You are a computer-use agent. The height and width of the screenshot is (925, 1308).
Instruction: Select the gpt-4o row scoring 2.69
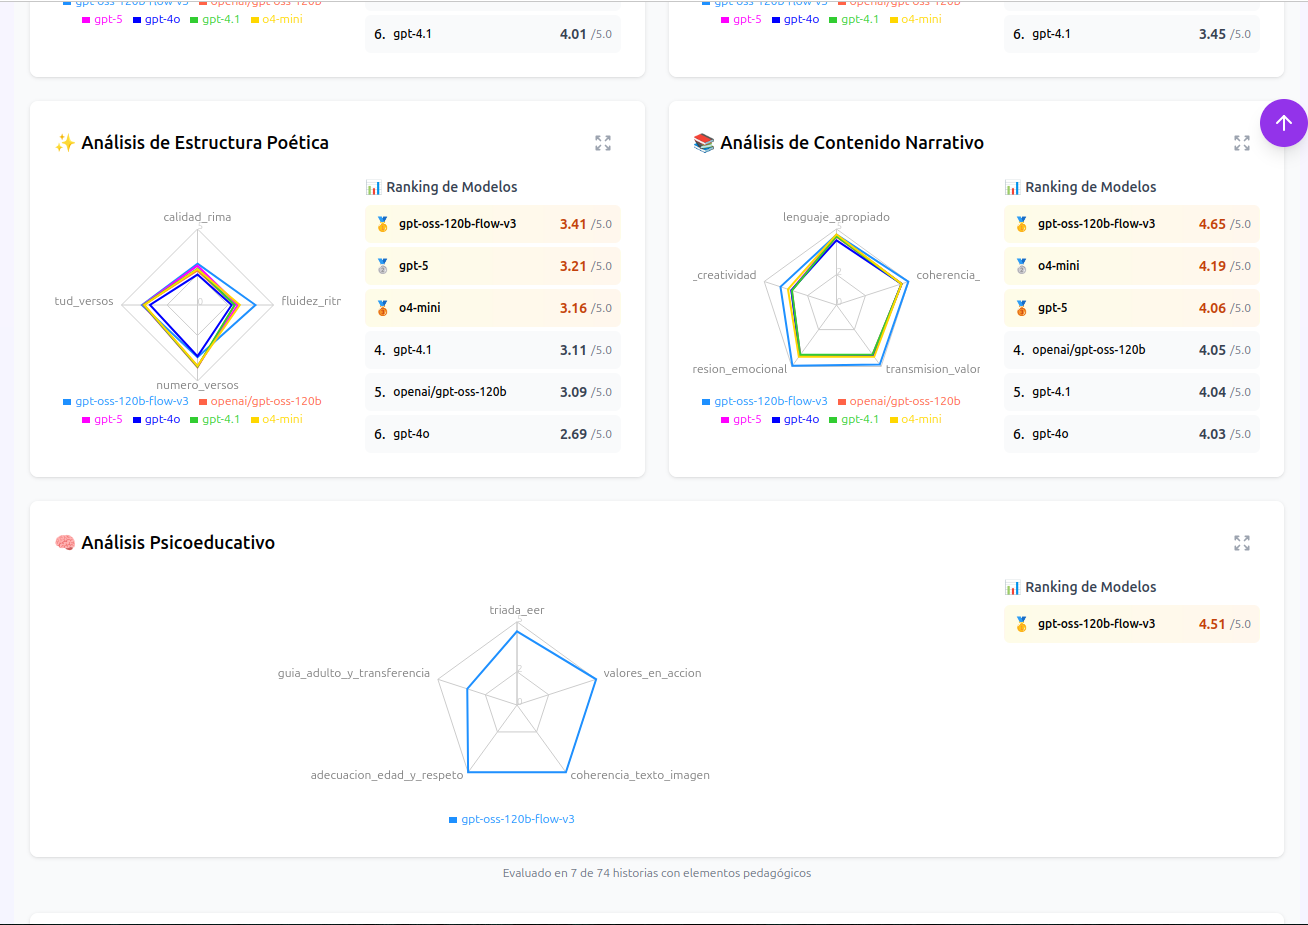(x=493, y=434)
